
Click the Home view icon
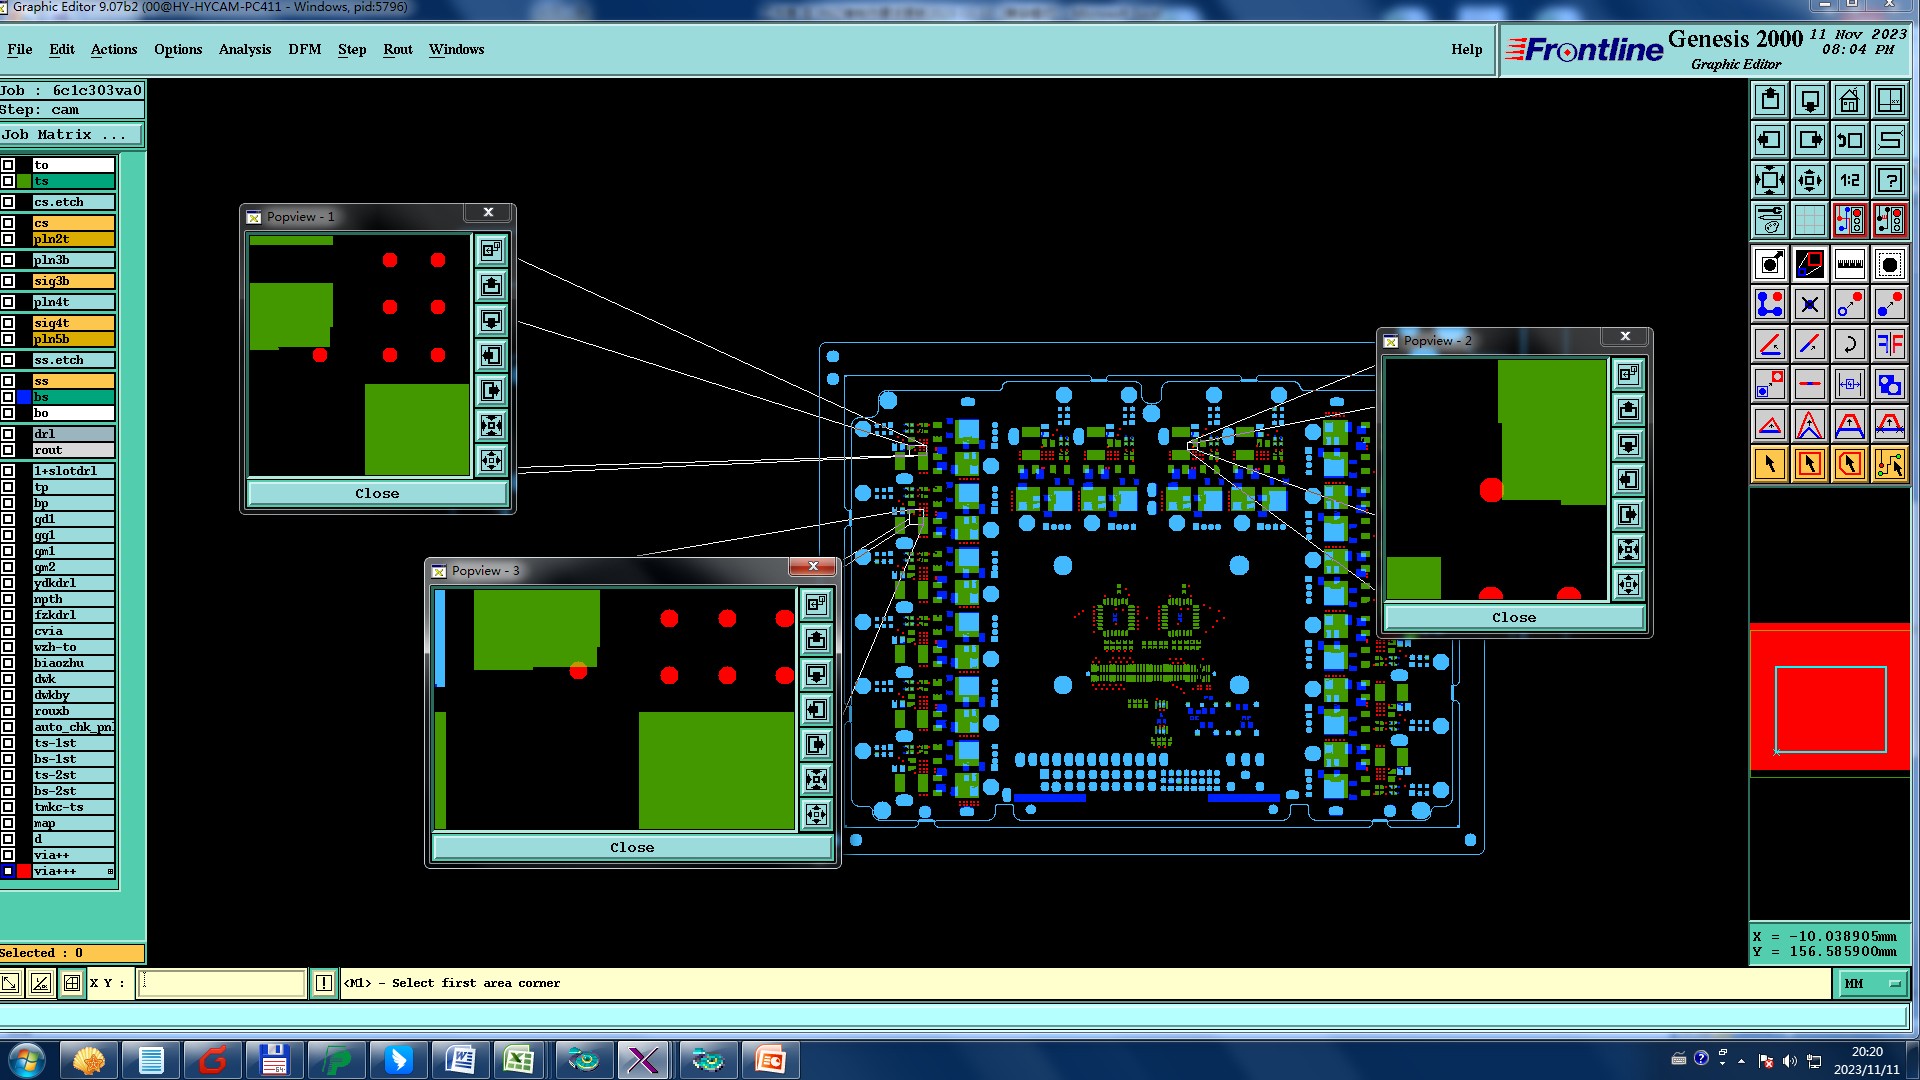(x=1849, y=101)
